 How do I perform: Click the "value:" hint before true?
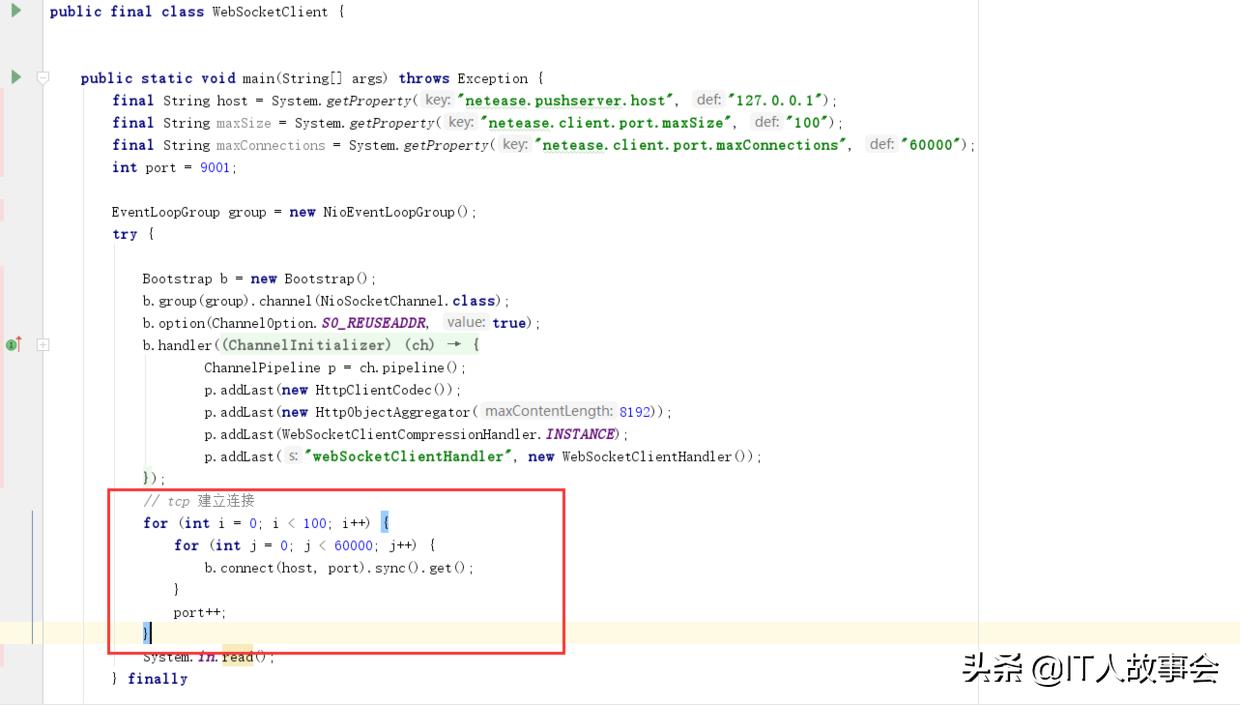[465, 322]
